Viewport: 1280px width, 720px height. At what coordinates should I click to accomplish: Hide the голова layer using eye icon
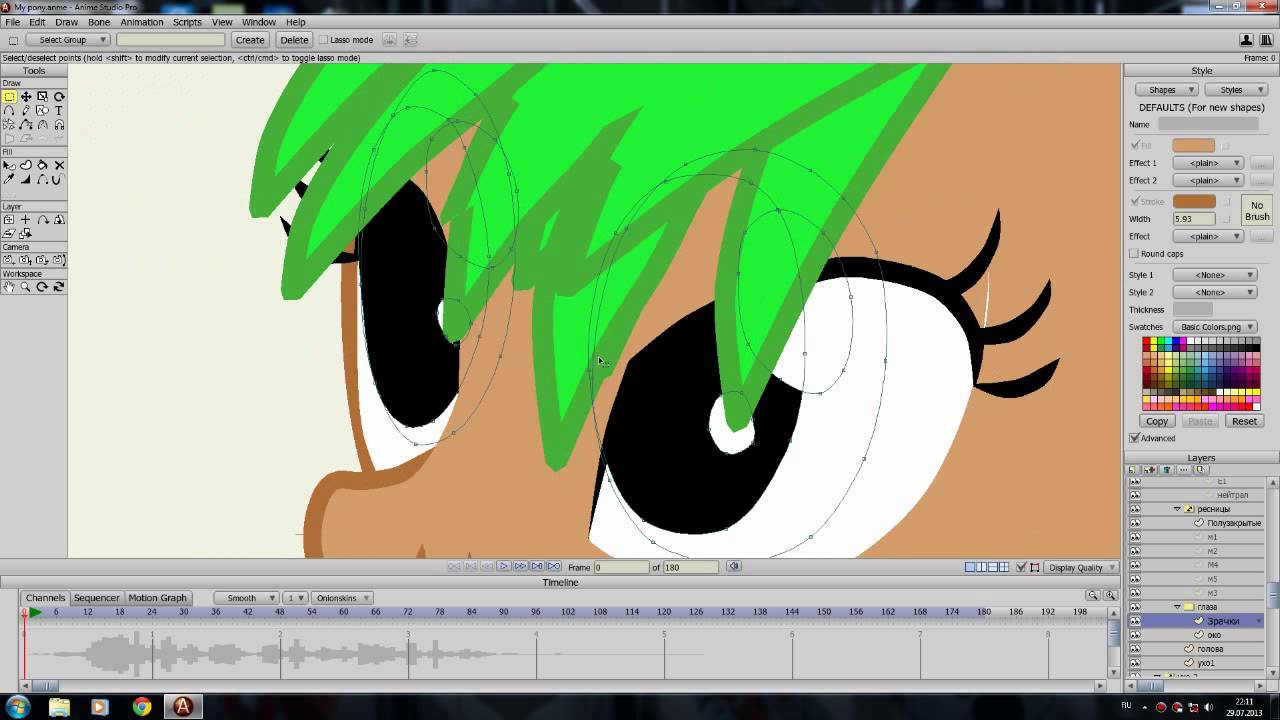(x=1134, y=649)
